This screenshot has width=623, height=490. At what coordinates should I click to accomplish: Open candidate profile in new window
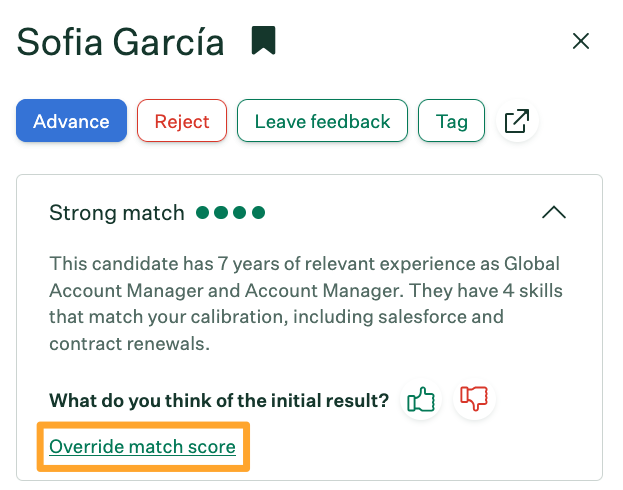point(516,122)
